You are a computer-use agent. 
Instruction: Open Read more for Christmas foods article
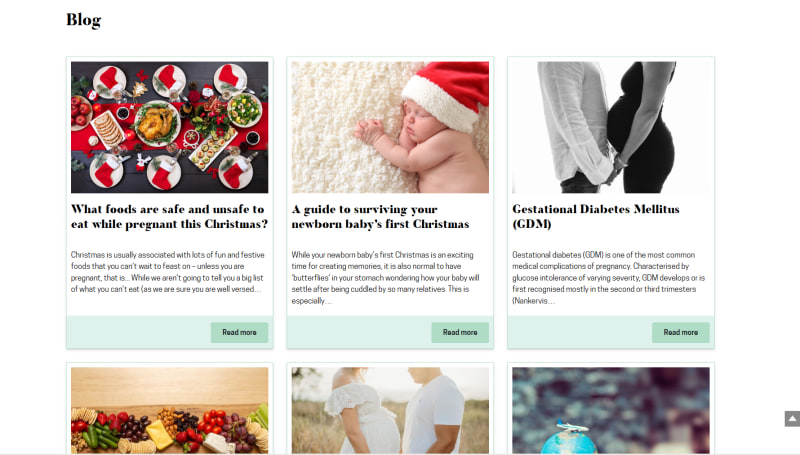point(239,332)
